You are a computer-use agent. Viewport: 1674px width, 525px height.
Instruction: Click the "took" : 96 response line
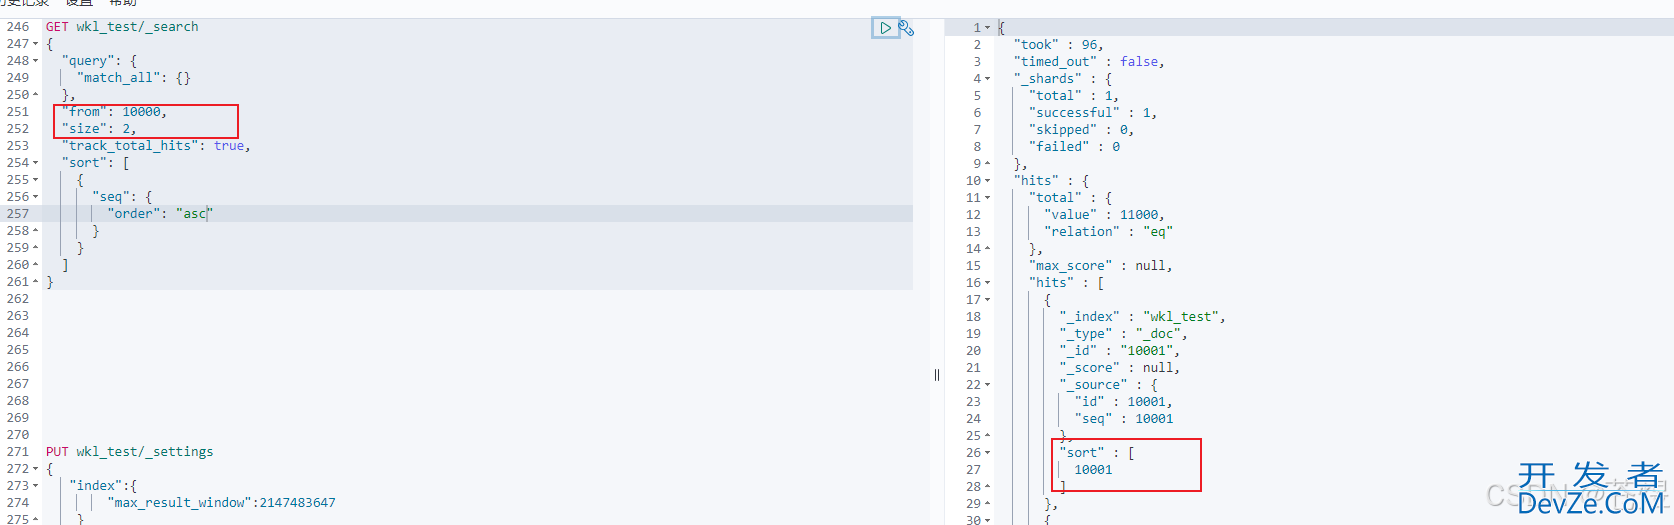pyautogui.click(x=1059, y=45)
